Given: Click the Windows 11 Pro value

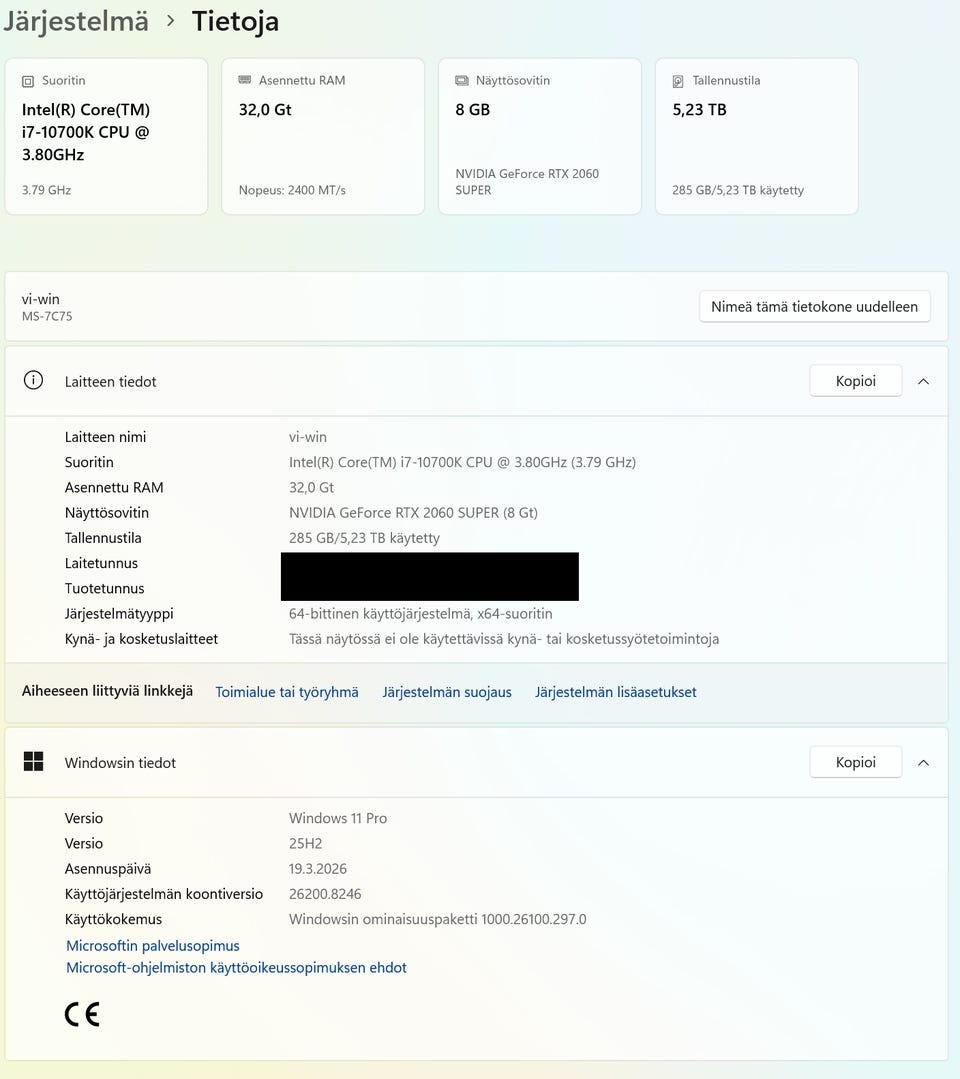Looking at the screenshot, I should [338, 818].
